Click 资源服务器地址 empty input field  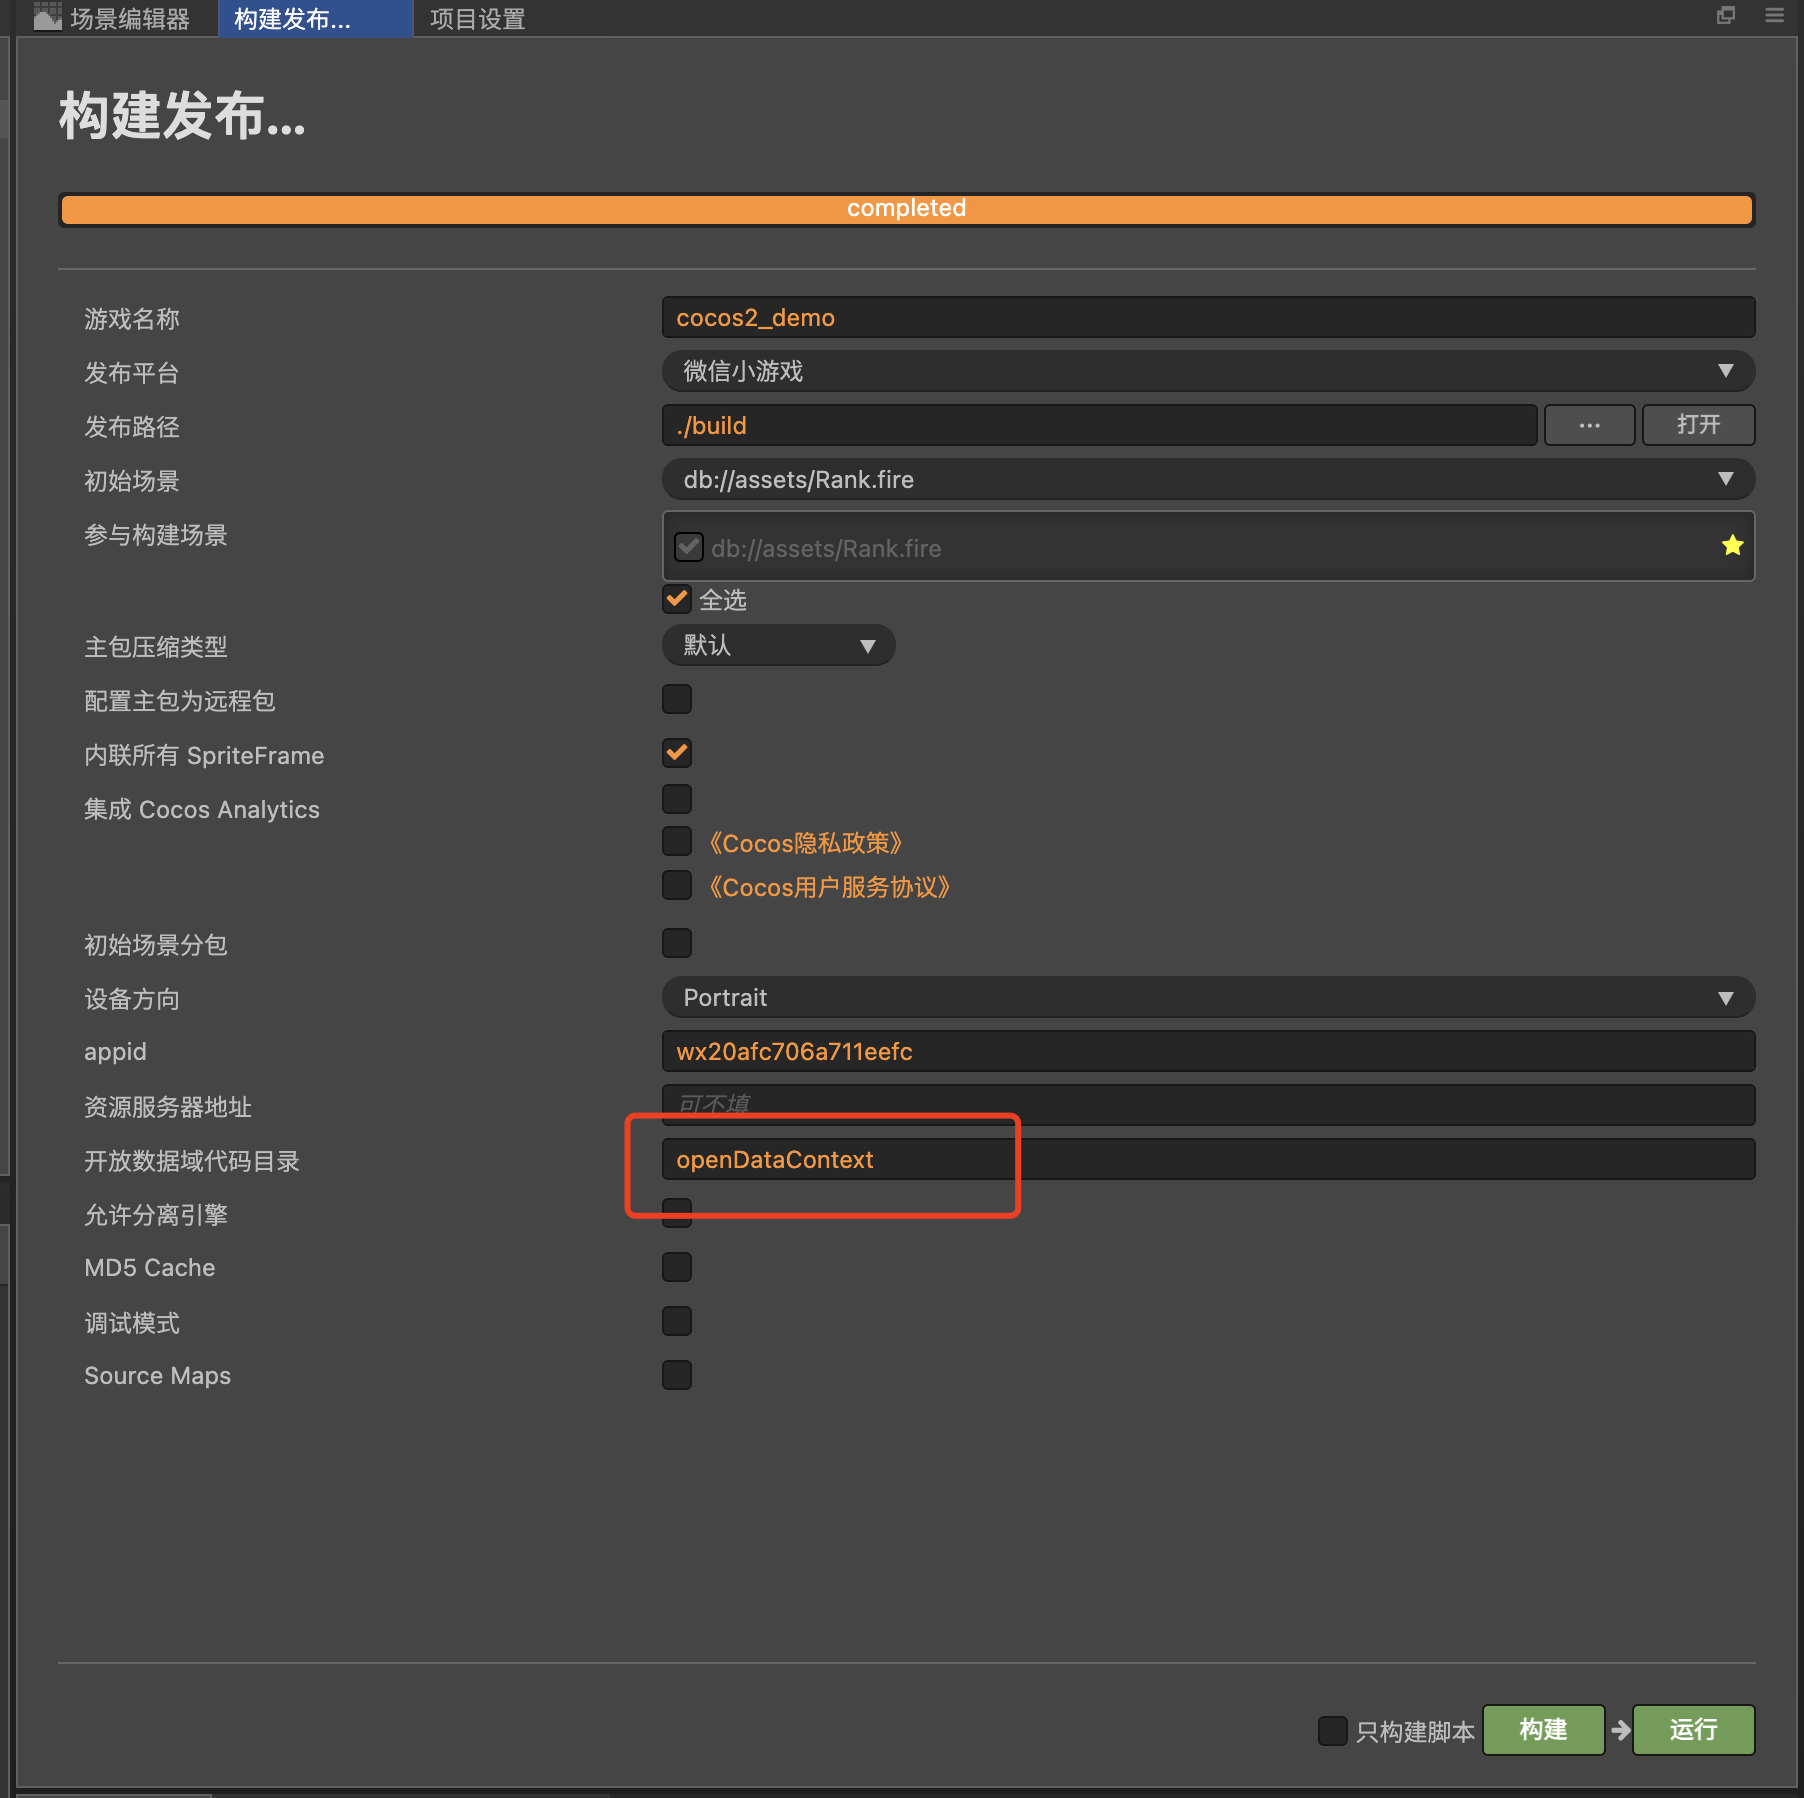(x=1208, y=1105)
